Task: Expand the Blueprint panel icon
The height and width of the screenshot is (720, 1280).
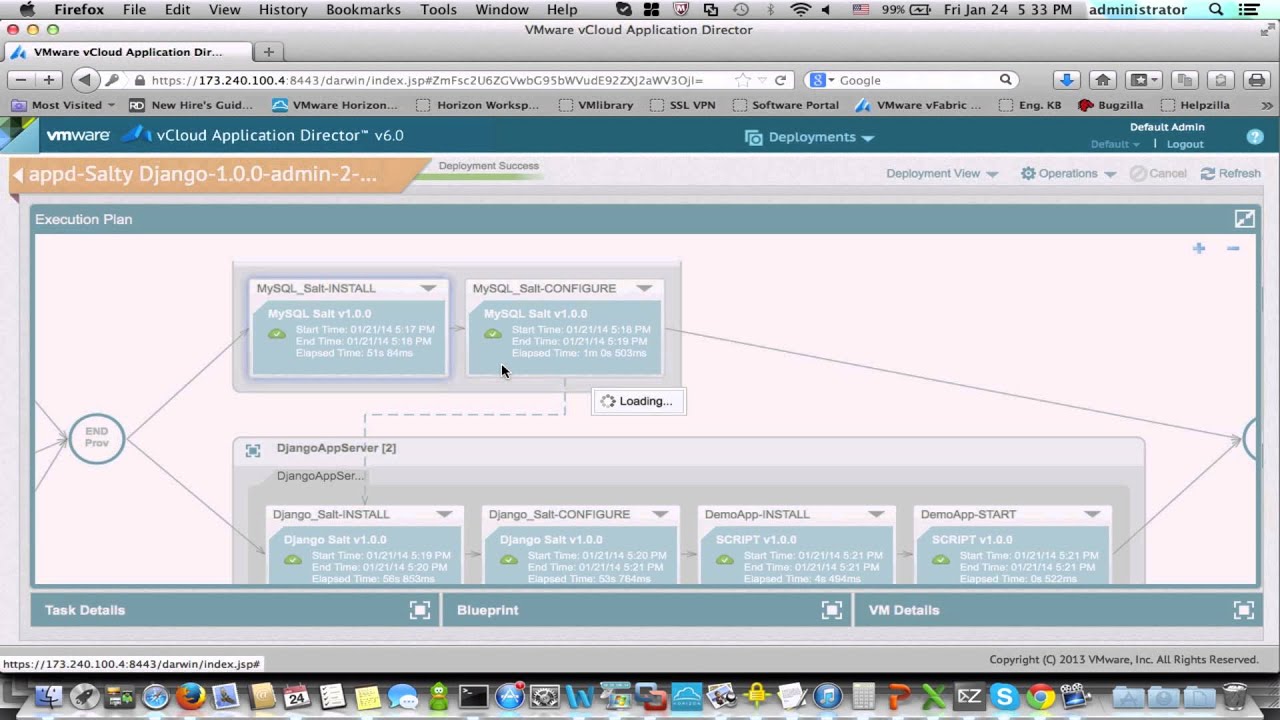Action: click(831, 610)
